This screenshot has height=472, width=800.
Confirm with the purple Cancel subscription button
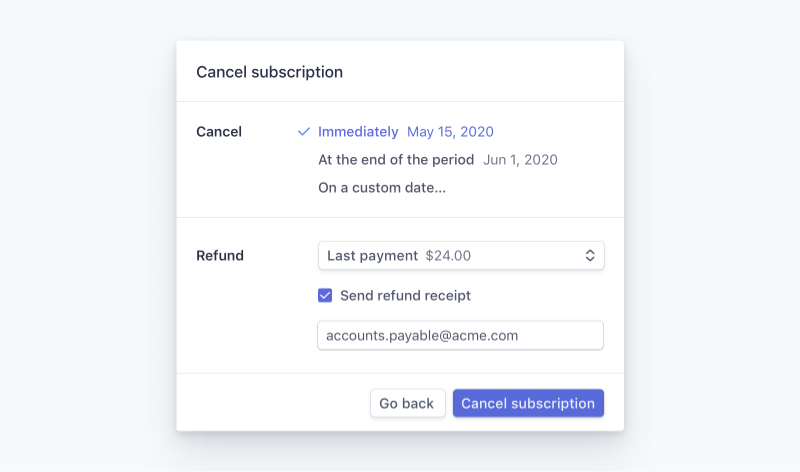pos(528,404)
